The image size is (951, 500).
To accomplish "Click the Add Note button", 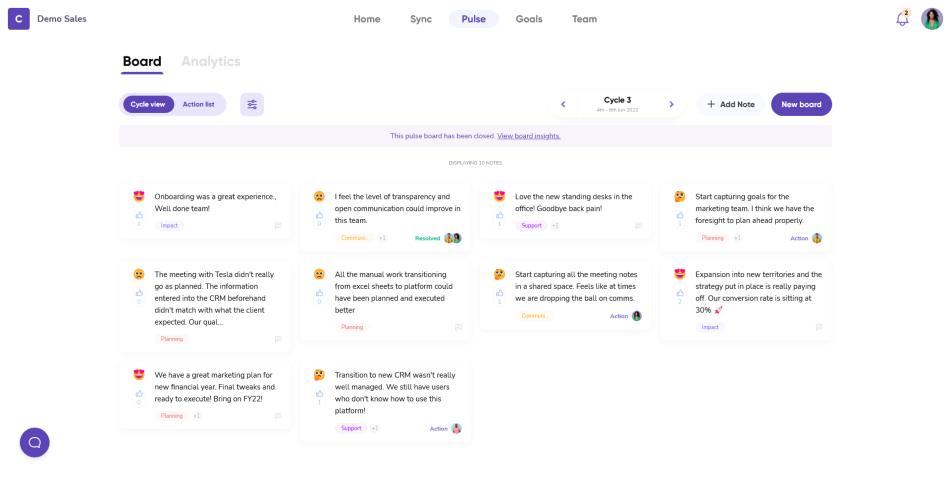I will tap(730, 104).
